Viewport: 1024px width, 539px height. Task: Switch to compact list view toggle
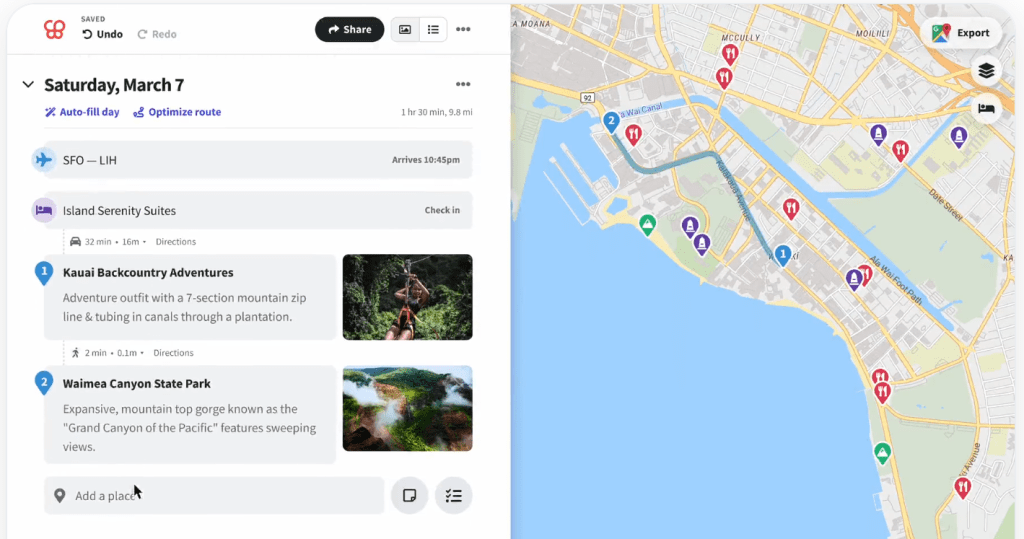433,30
